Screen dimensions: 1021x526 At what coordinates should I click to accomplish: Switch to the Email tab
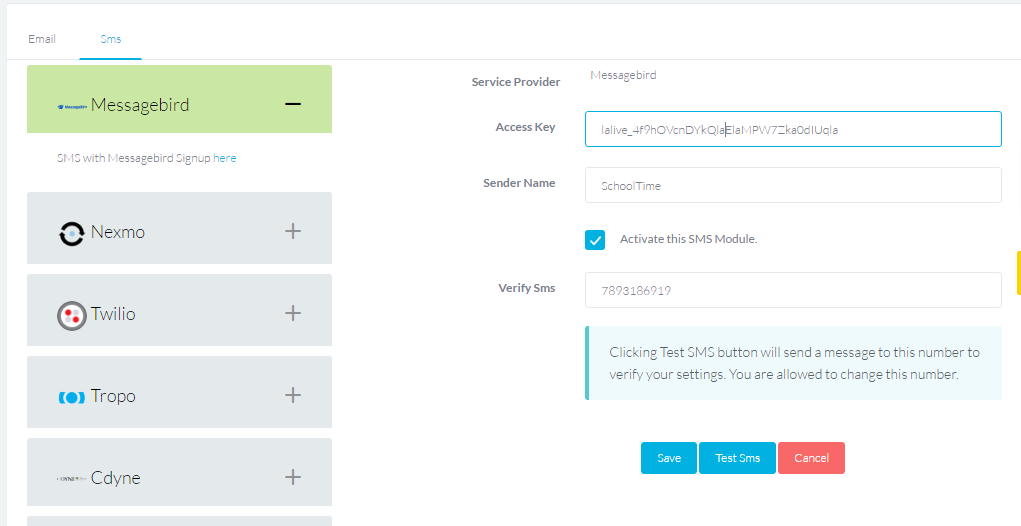[x=42, y=39]
